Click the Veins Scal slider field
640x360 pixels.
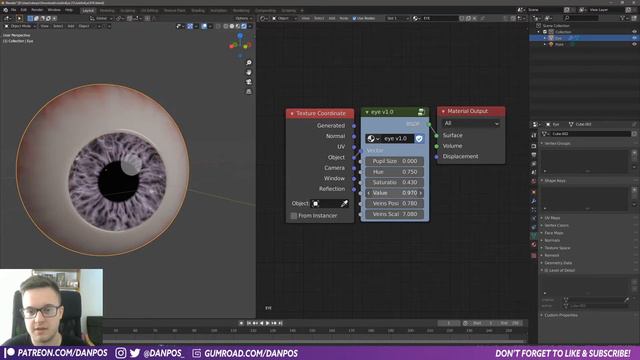[x=394, y=214]
